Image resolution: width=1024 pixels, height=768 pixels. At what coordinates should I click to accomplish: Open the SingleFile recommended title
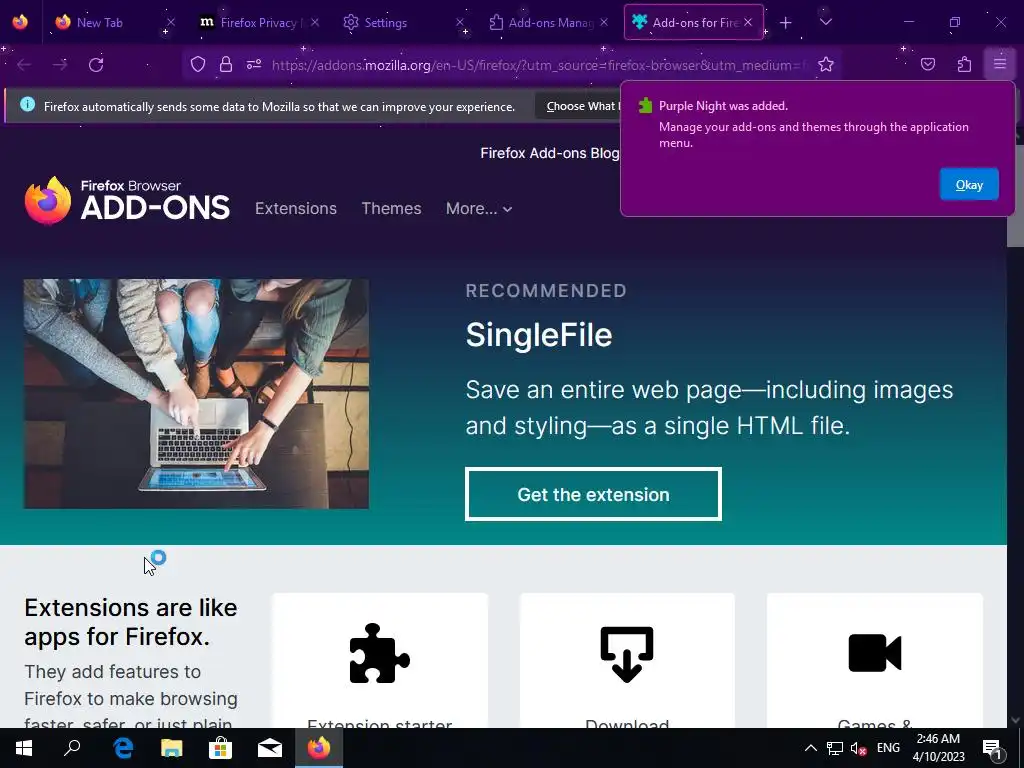539,335
